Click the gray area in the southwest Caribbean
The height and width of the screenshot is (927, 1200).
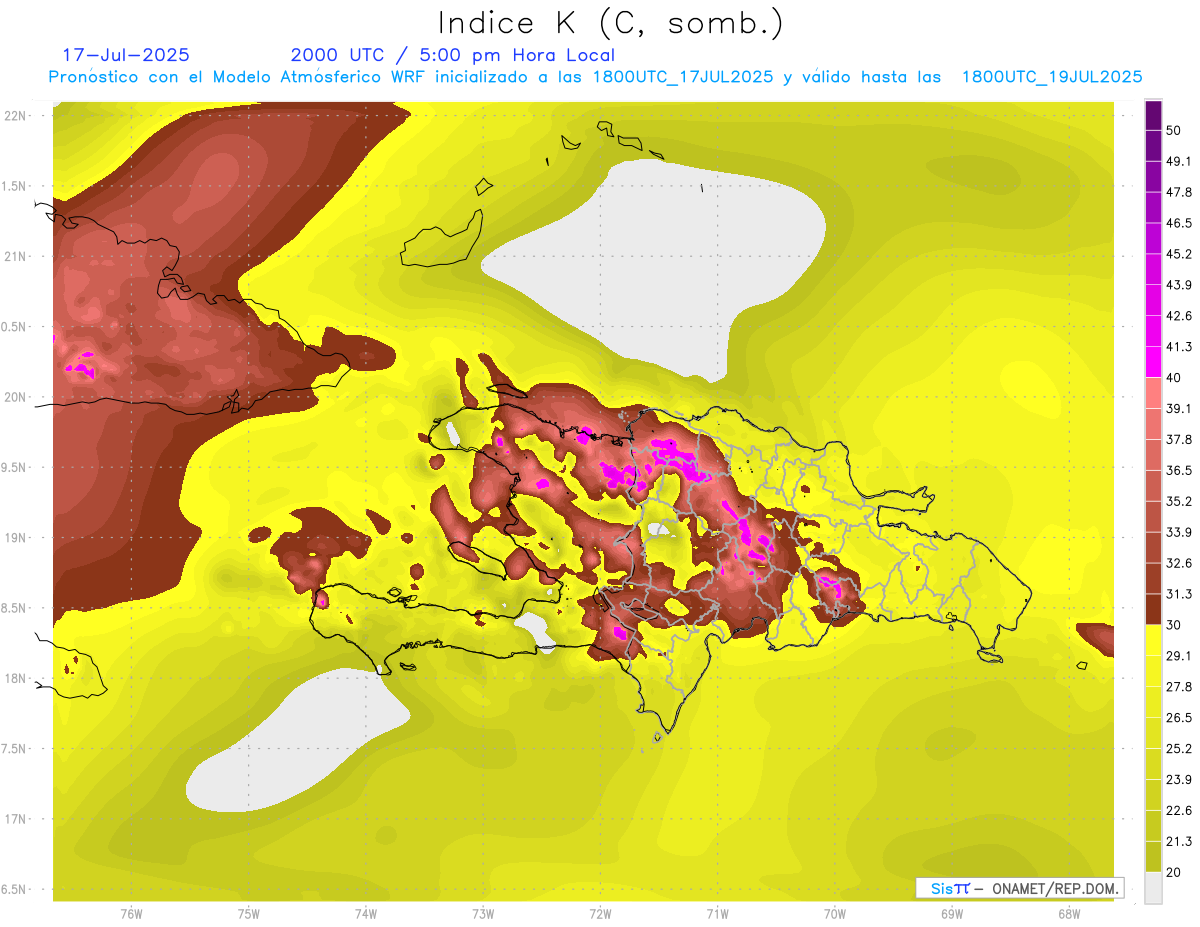coord(300,740)
